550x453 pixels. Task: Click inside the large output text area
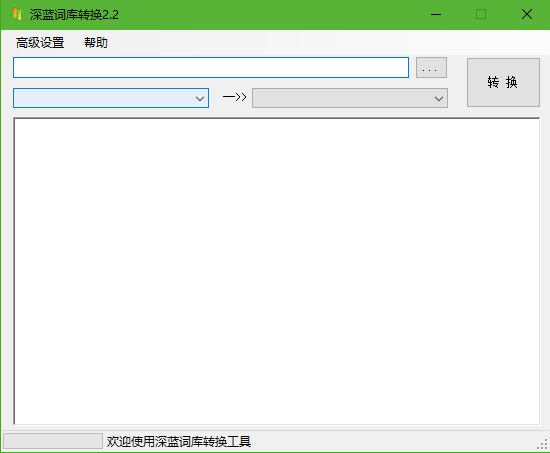click(276, 271)
